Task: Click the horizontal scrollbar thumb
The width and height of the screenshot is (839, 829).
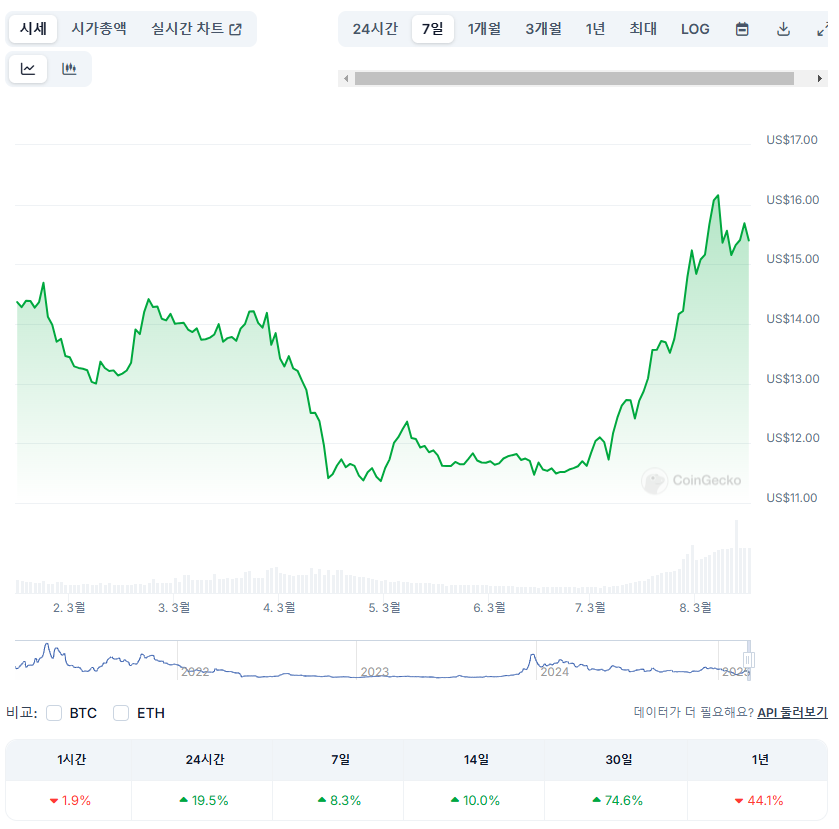Action: pyautogui.click(x=574, y=79)
